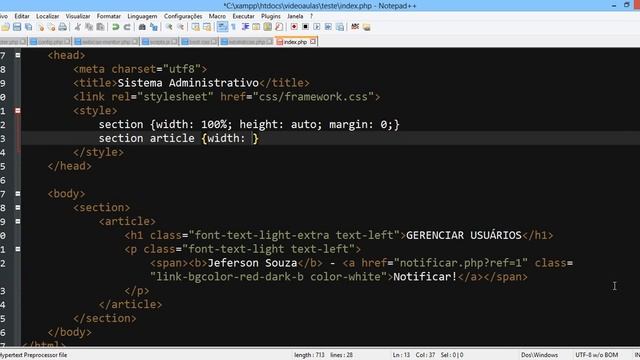Viewport: 640px width, 360px height.
Task: Run spell check ABC icon
Action: [x=355, y=27]
